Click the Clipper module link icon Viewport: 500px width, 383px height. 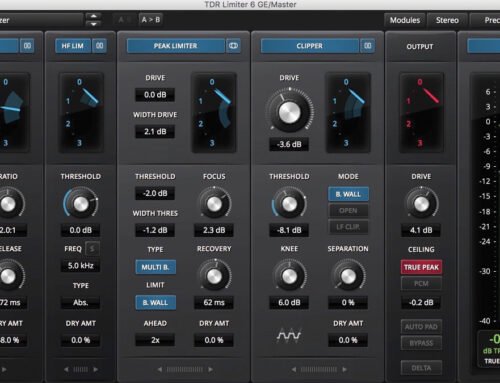[368, 46]
